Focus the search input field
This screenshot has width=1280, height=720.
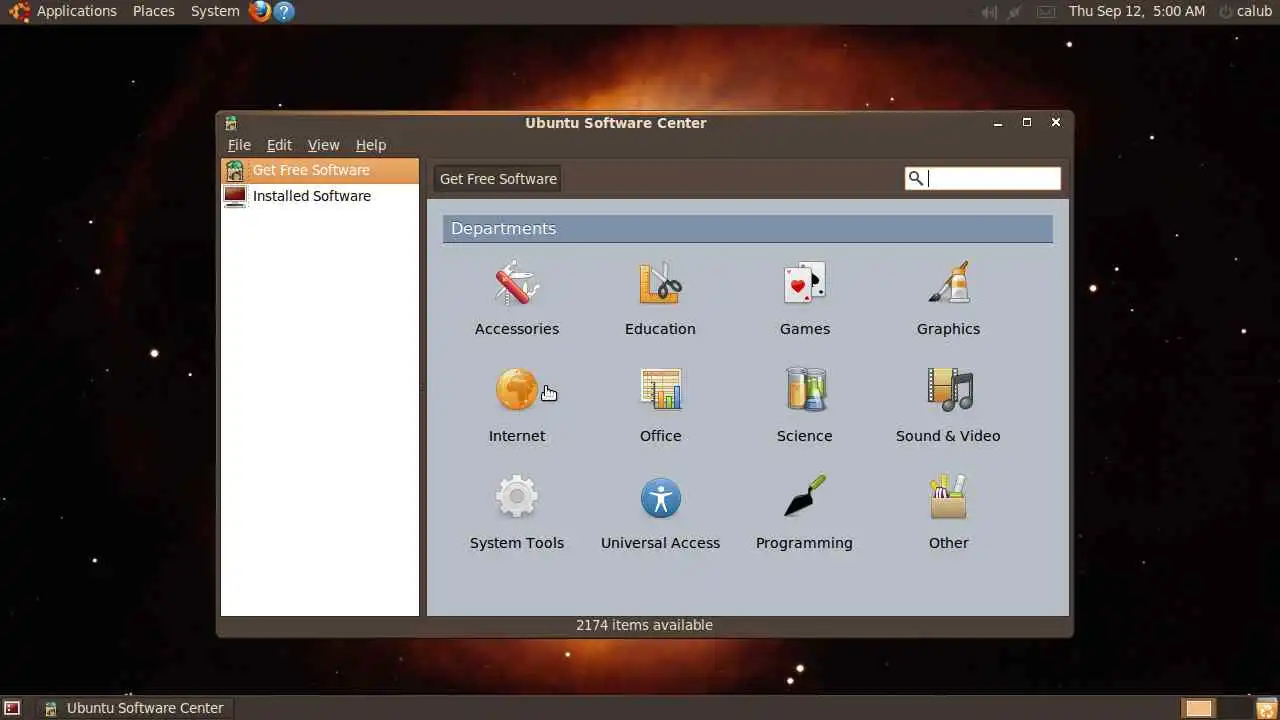tap(983, 178)
